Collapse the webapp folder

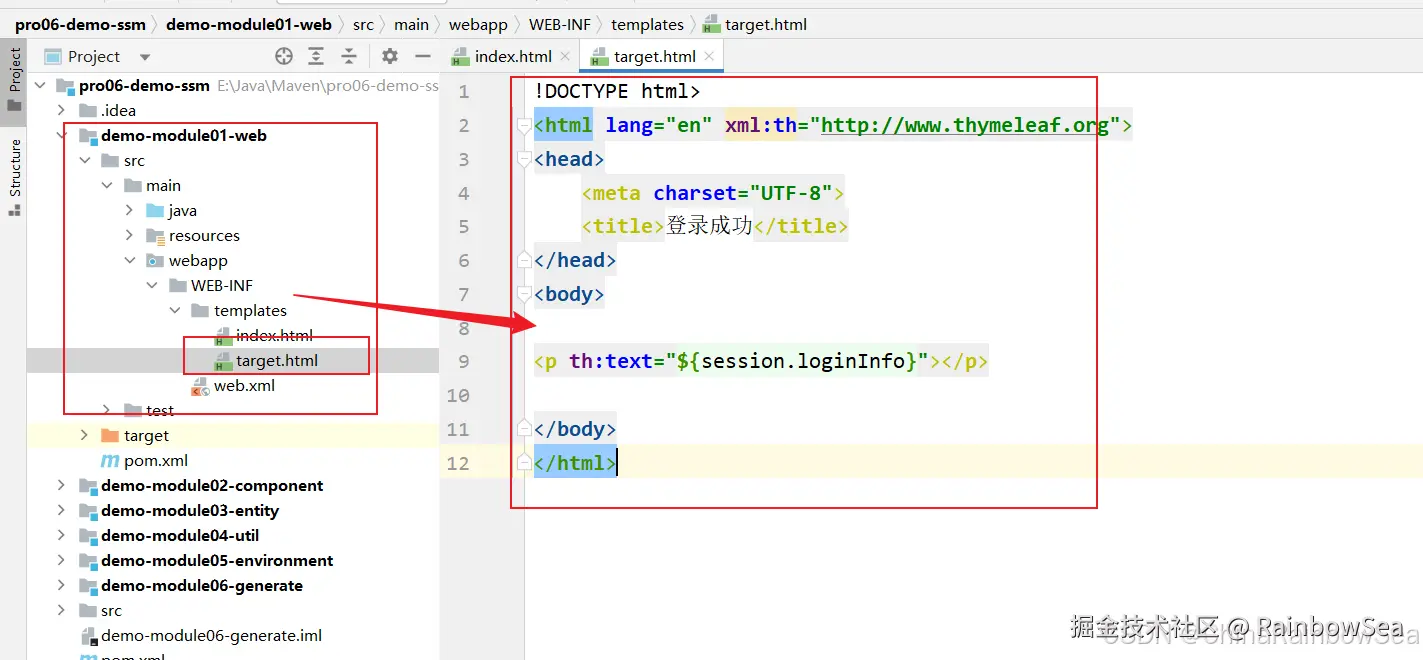(x=129, y=261)
